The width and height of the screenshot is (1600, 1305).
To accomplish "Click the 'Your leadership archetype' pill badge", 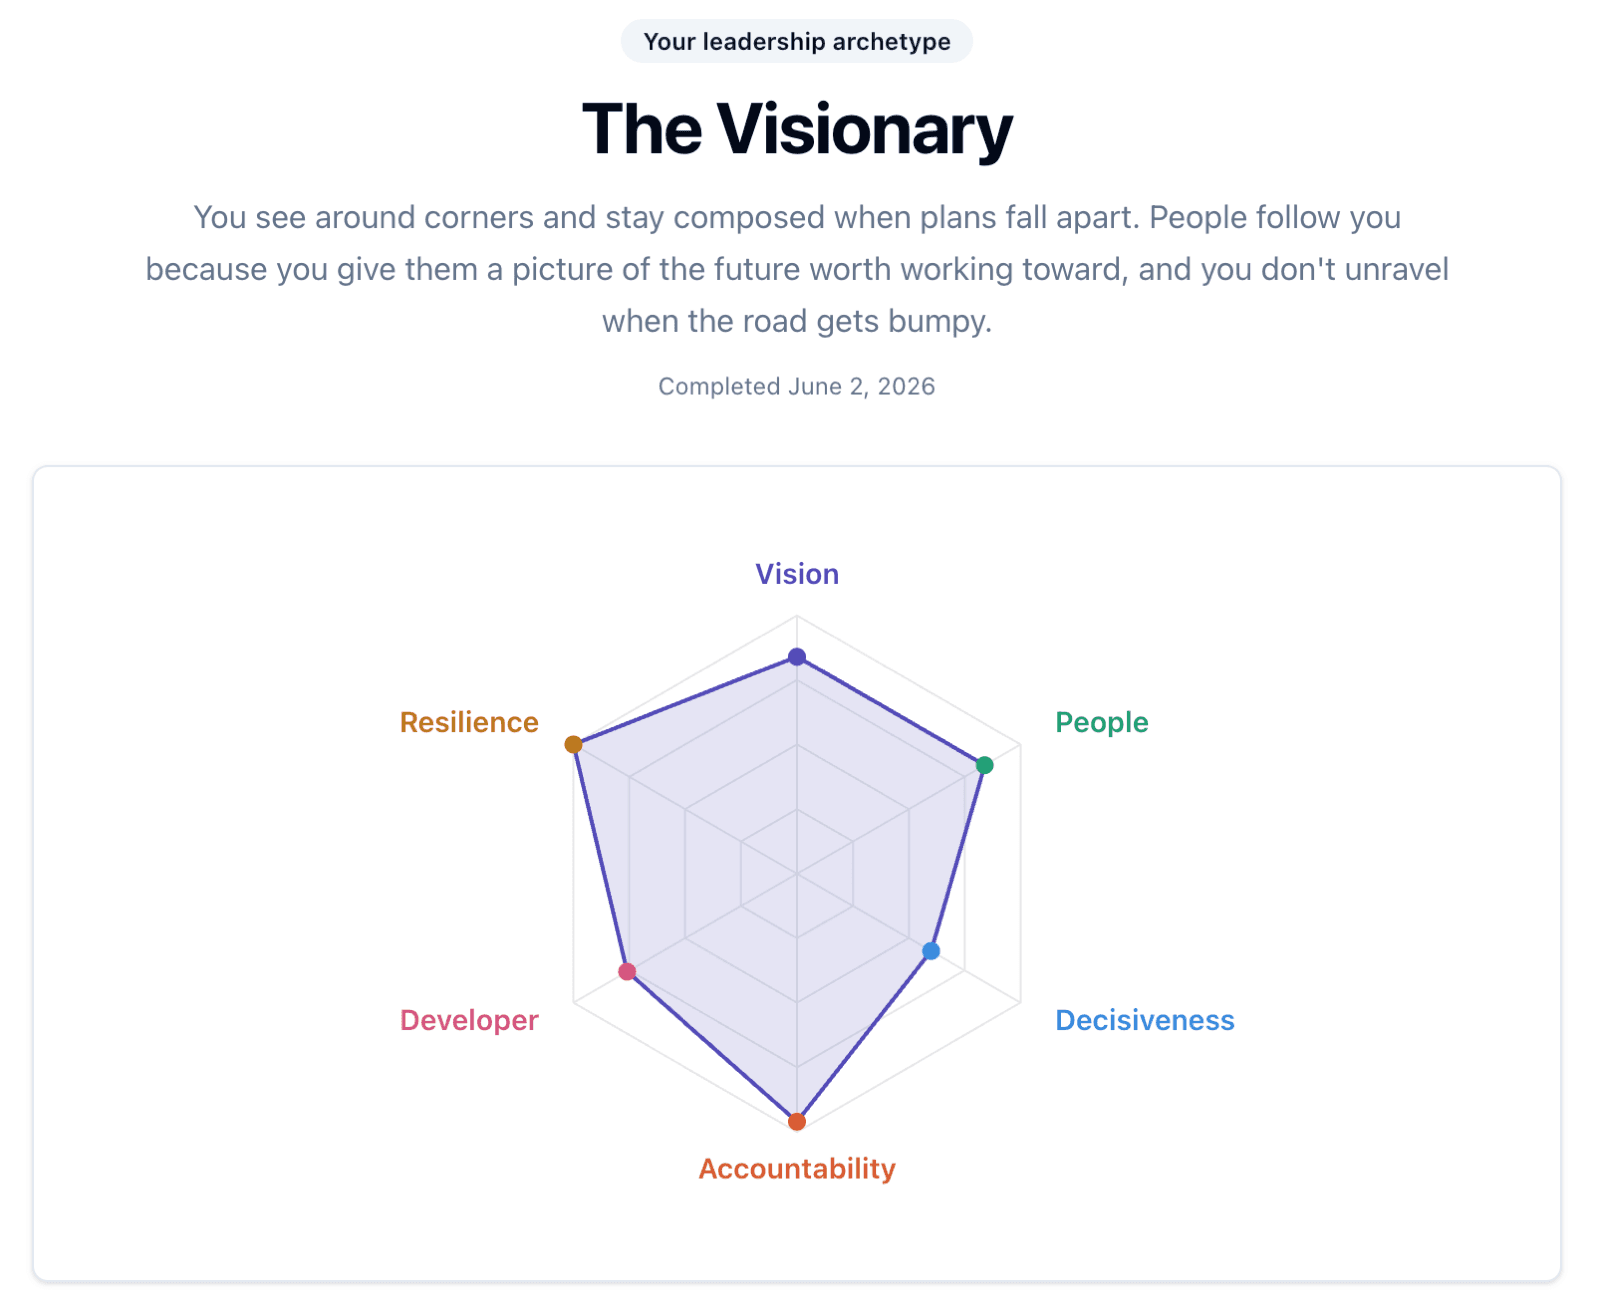I will coord(797,41).
